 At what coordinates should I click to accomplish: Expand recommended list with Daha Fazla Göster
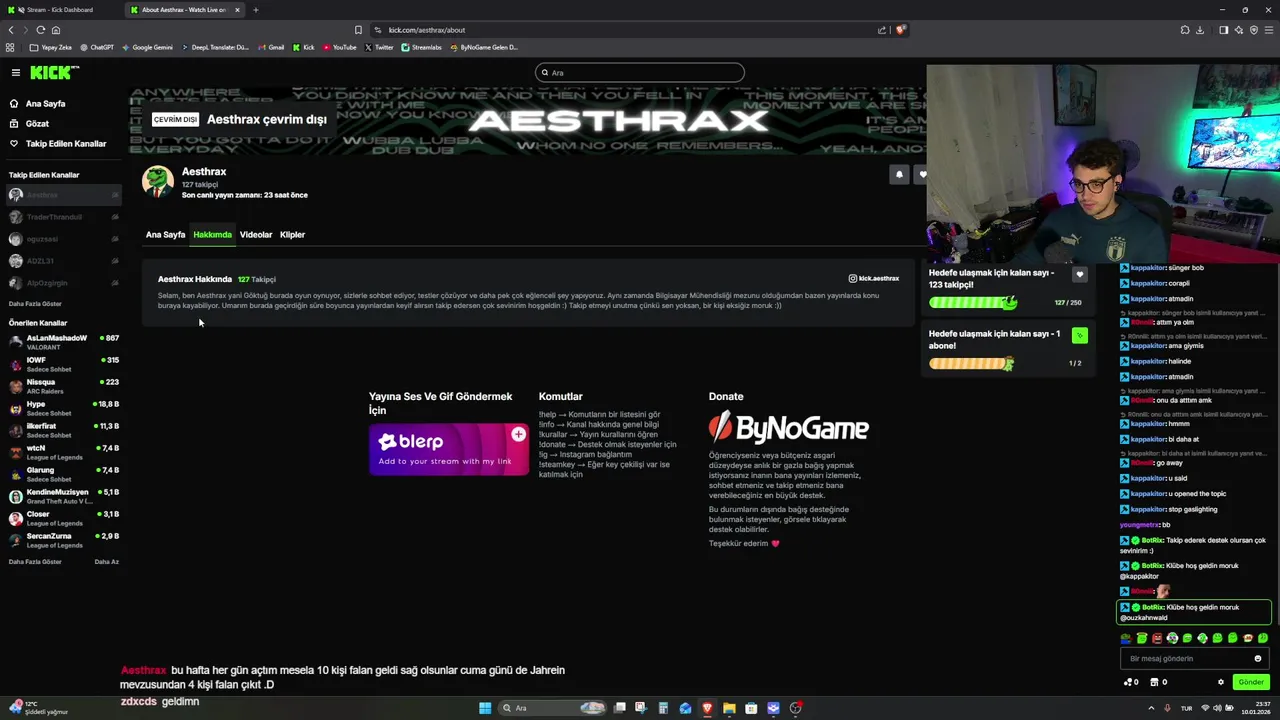tap(35, 562)
